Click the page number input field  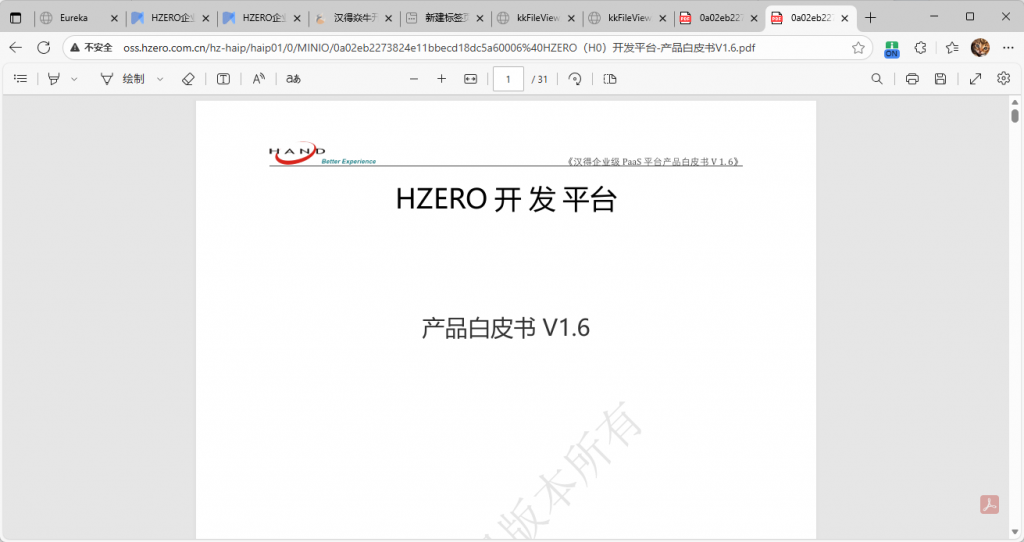[508, 79]
